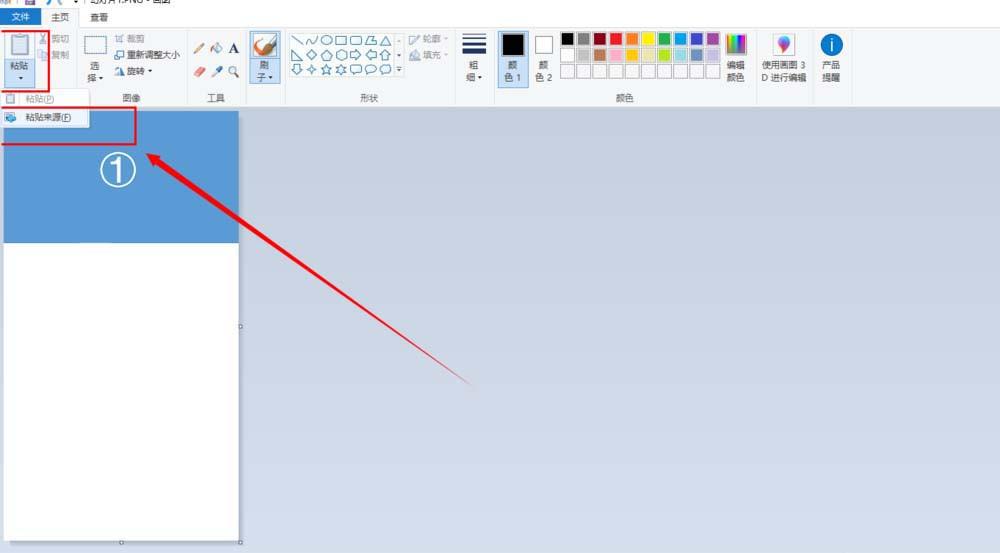Click the Paste from (粘贴来源) menu entry

click(47, 118)
